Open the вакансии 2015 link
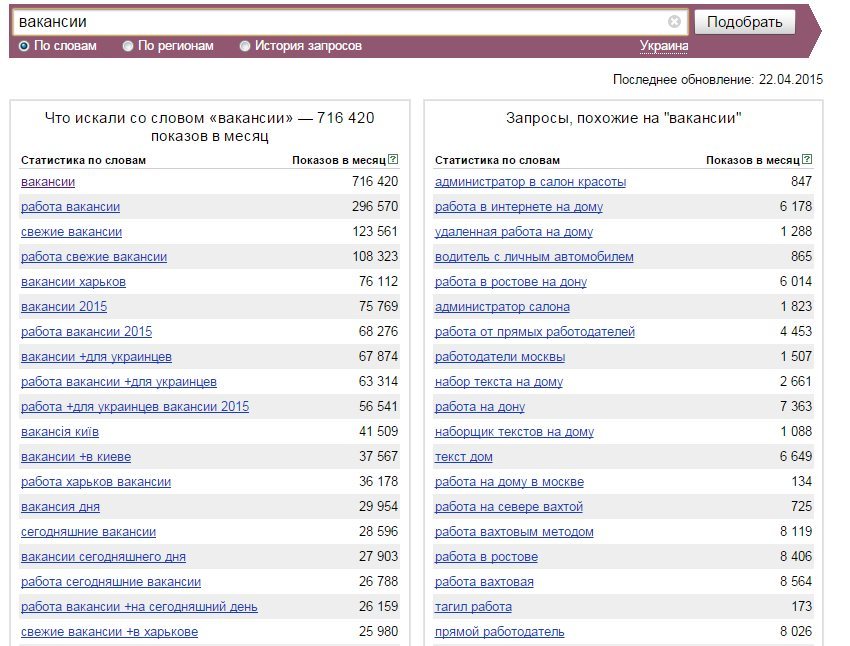Image resolution: width=850 pixels, height=646 pixels. [64, 307]
